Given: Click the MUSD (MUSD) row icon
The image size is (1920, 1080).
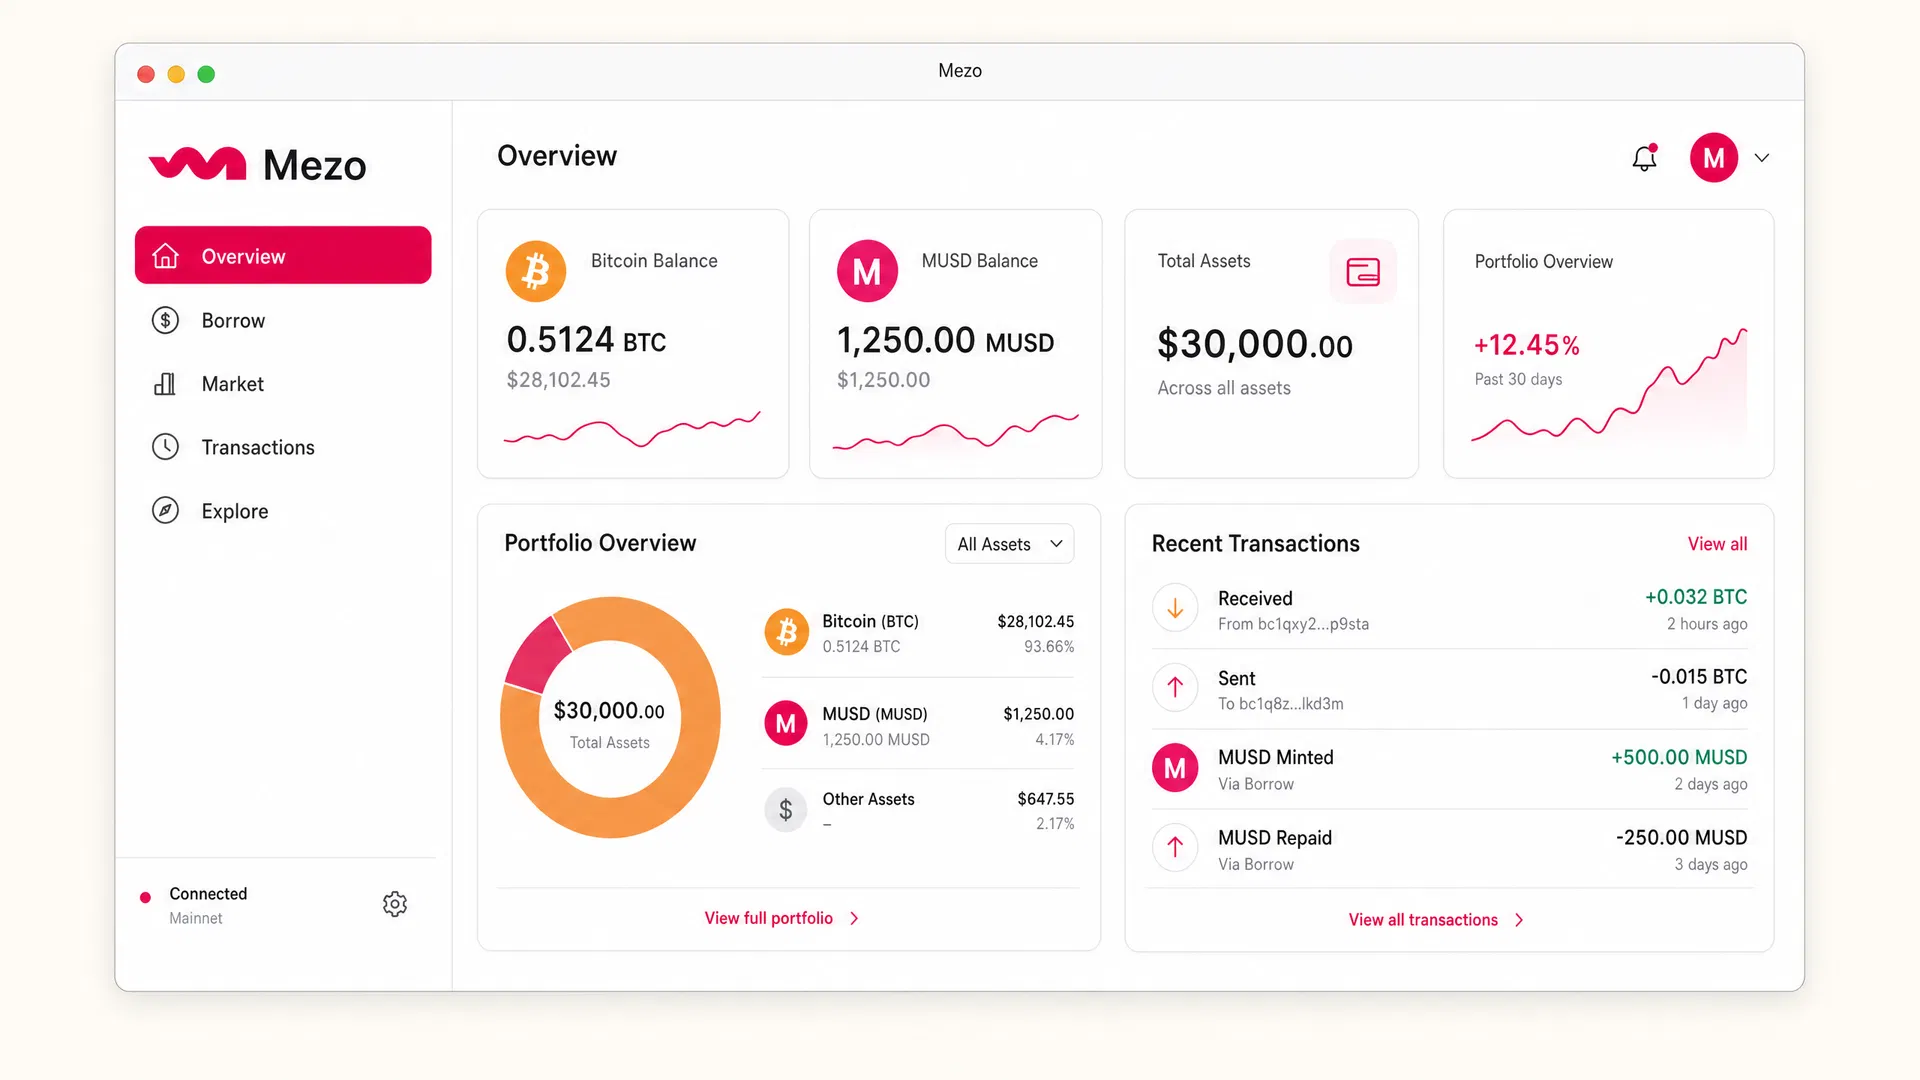Looking at the screenshot, I should point(786,724).
